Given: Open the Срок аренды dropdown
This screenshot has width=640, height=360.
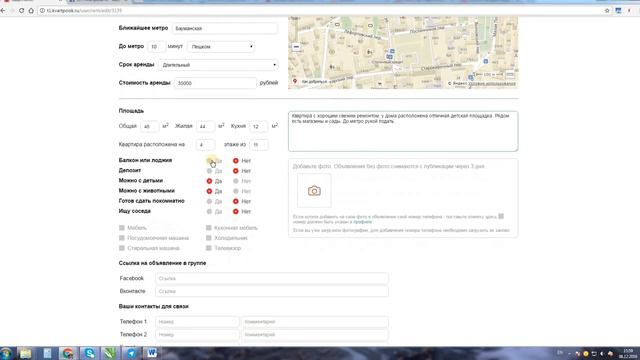Looking at the screenshot, I should coord(218,65).
